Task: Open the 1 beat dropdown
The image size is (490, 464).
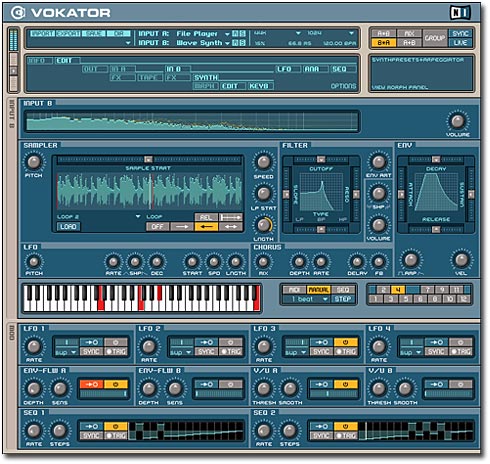Action: coord(325,299)
